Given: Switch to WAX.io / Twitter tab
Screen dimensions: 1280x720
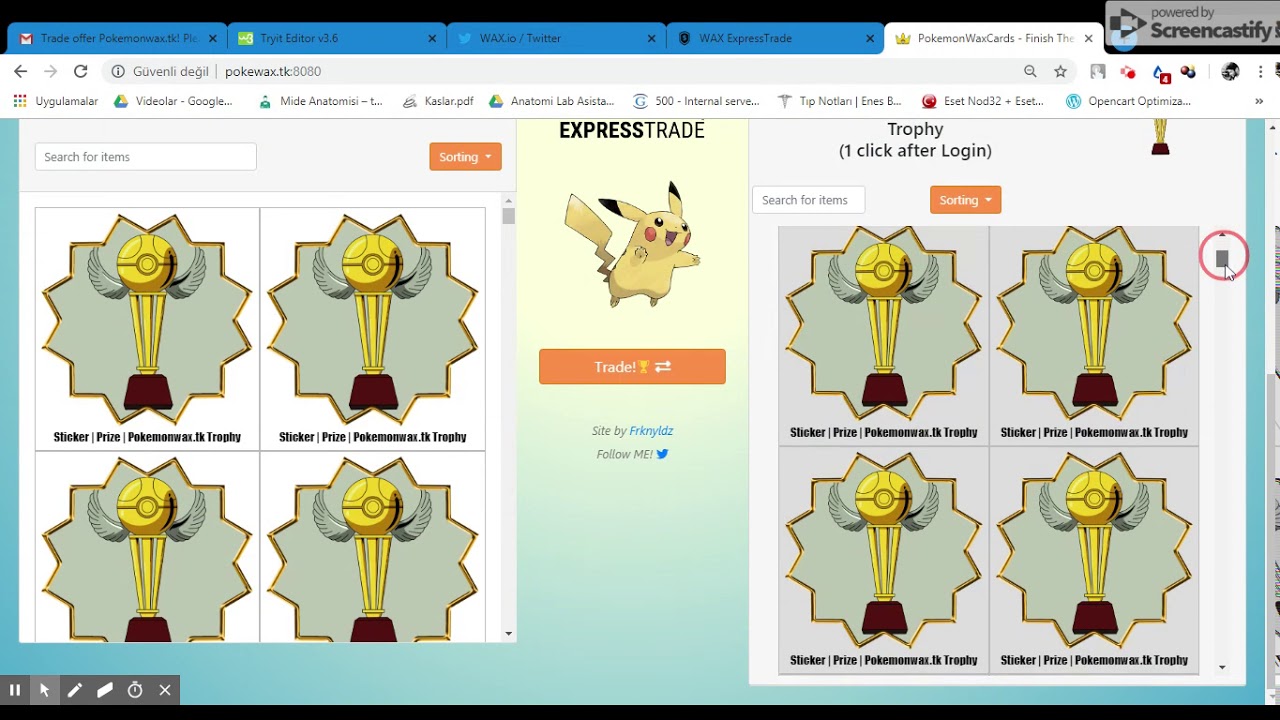Looking at the screenshot, I should pyautogui.click(x=557, y=38).
